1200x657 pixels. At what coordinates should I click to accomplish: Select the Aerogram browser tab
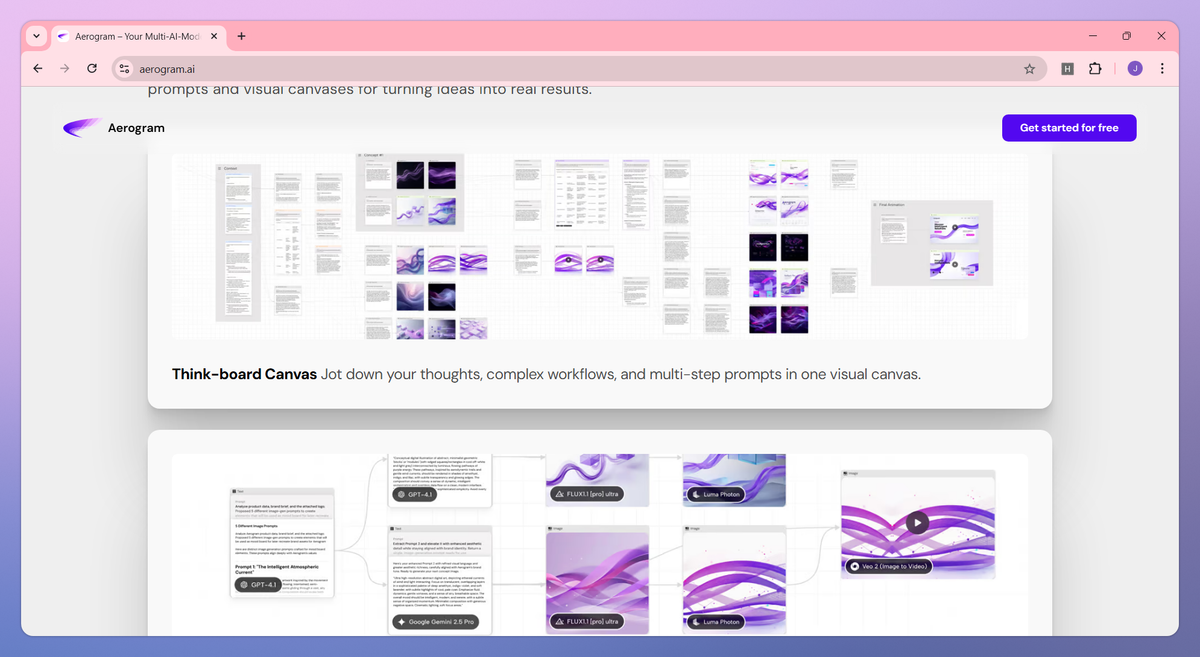click(x=136, y=36)
